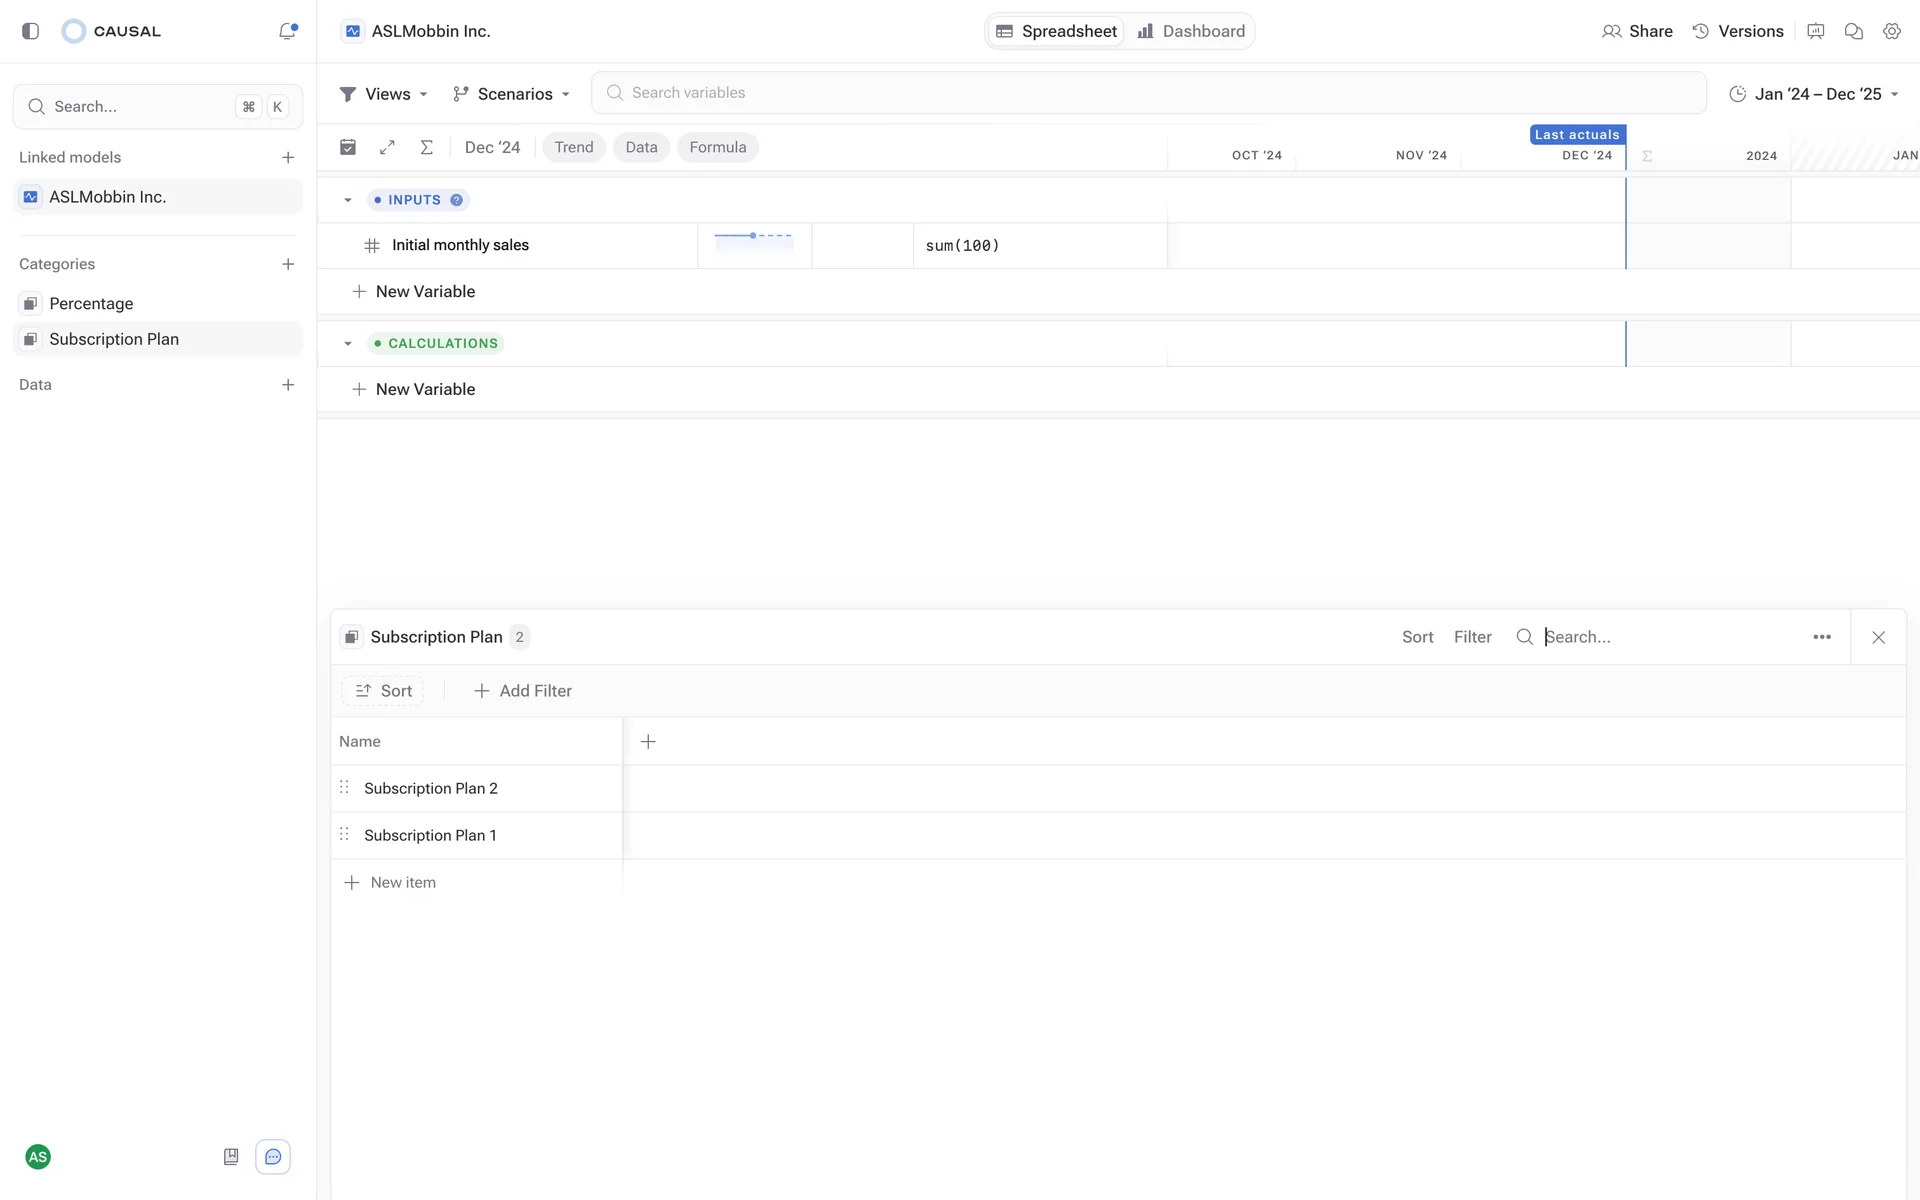
Task: Open three-dot menu in Subscription Plan panel
Action: [x=1821, y=637]
